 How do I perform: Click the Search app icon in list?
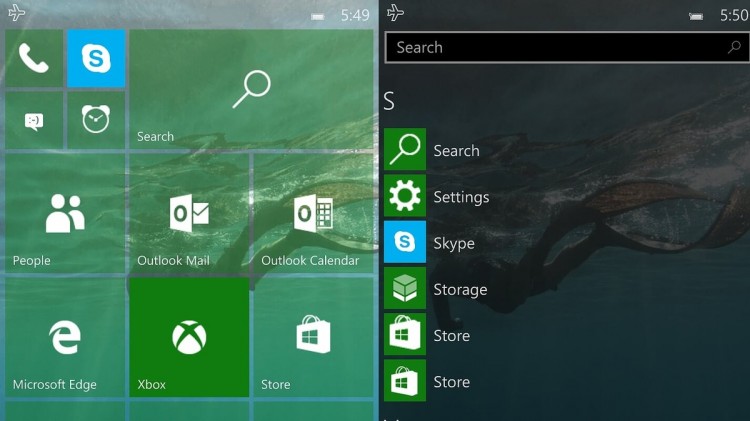point(405,149)
